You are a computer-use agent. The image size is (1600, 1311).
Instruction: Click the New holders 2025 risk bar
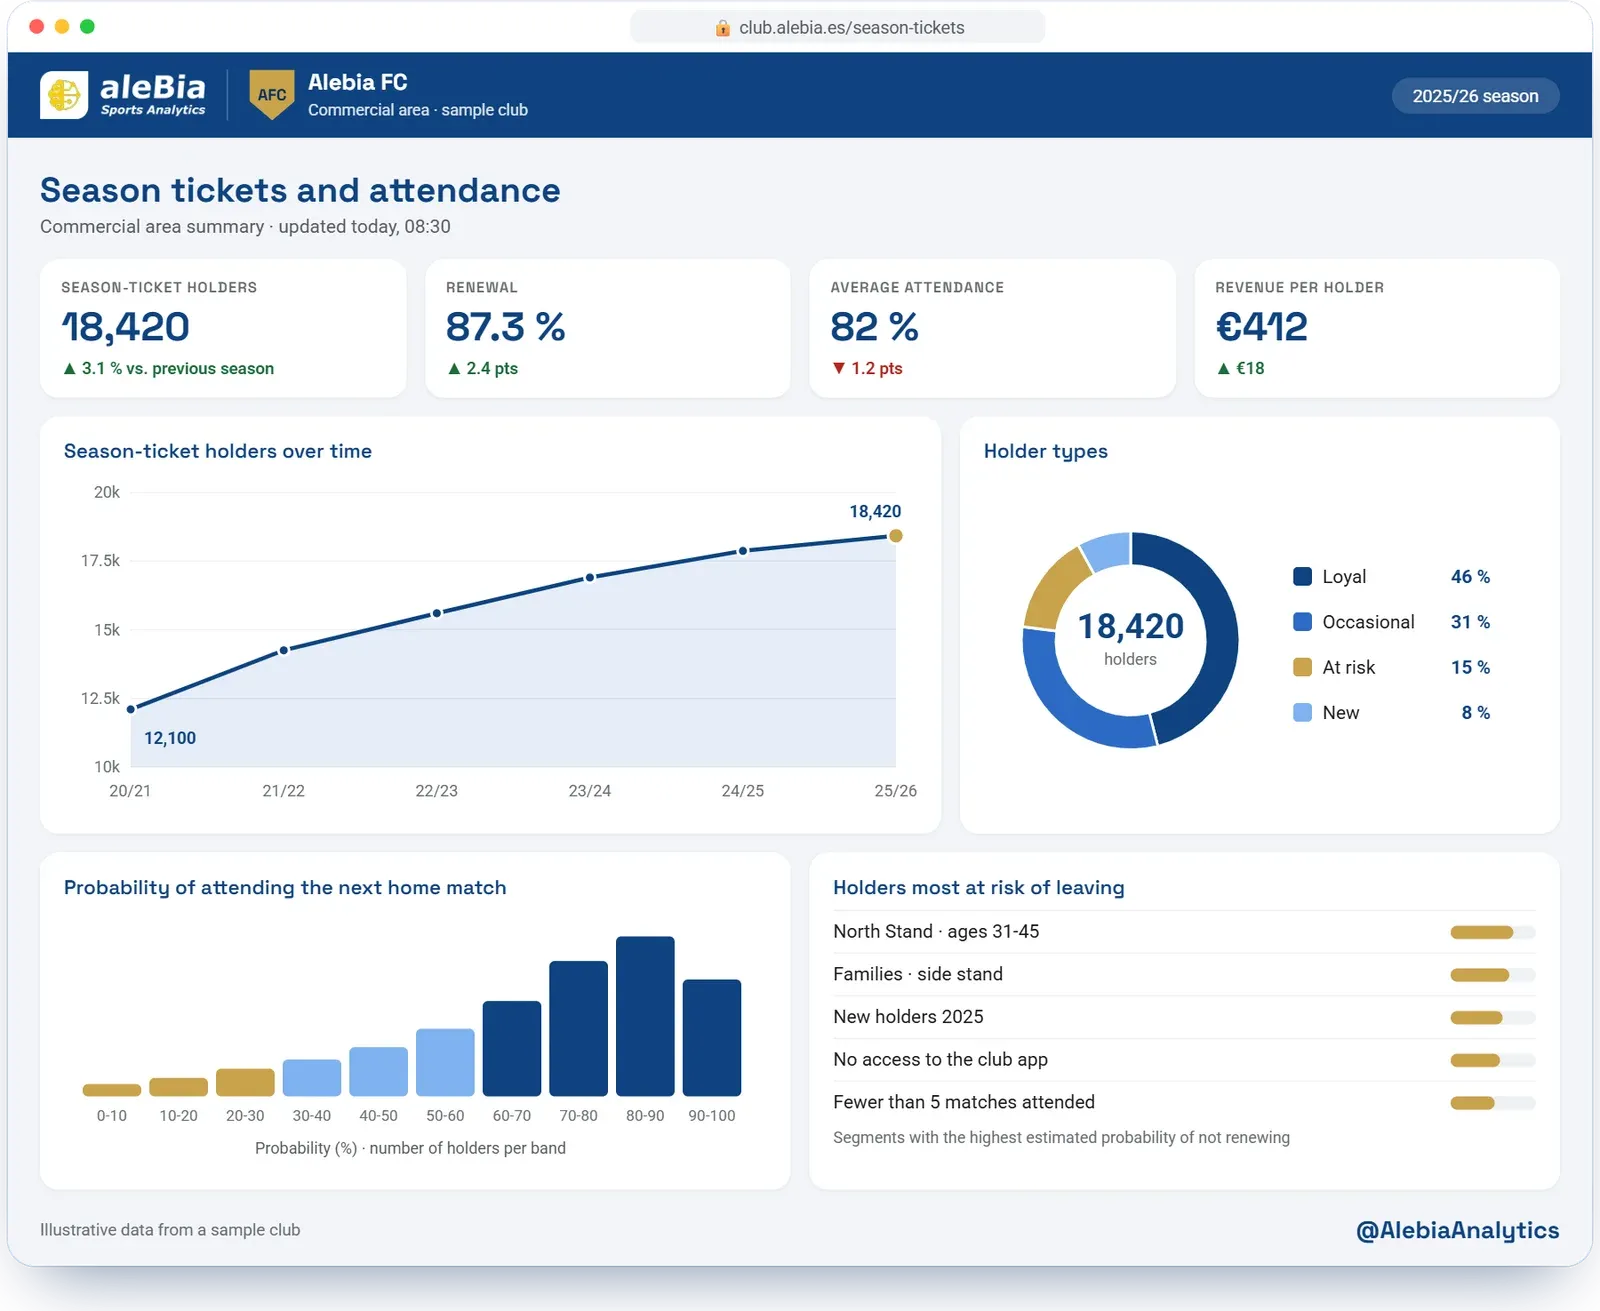click(x=1492, y=1018)
